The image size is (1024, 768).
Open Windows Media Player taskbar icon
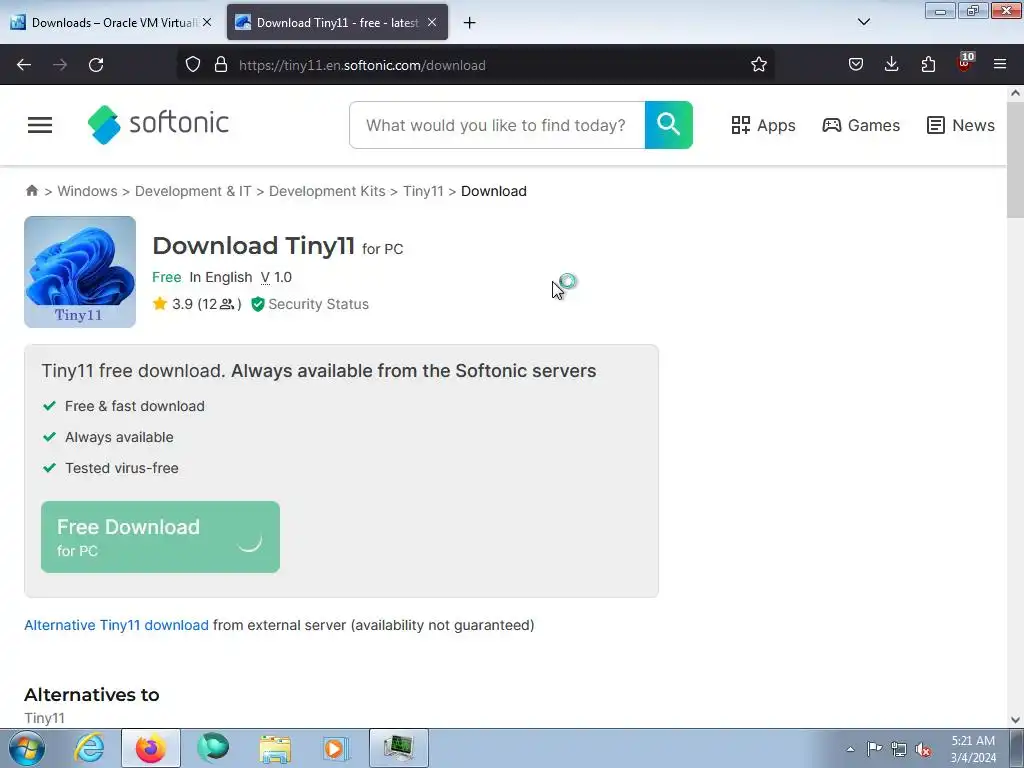pyautogui.click(x=336, y=748)
